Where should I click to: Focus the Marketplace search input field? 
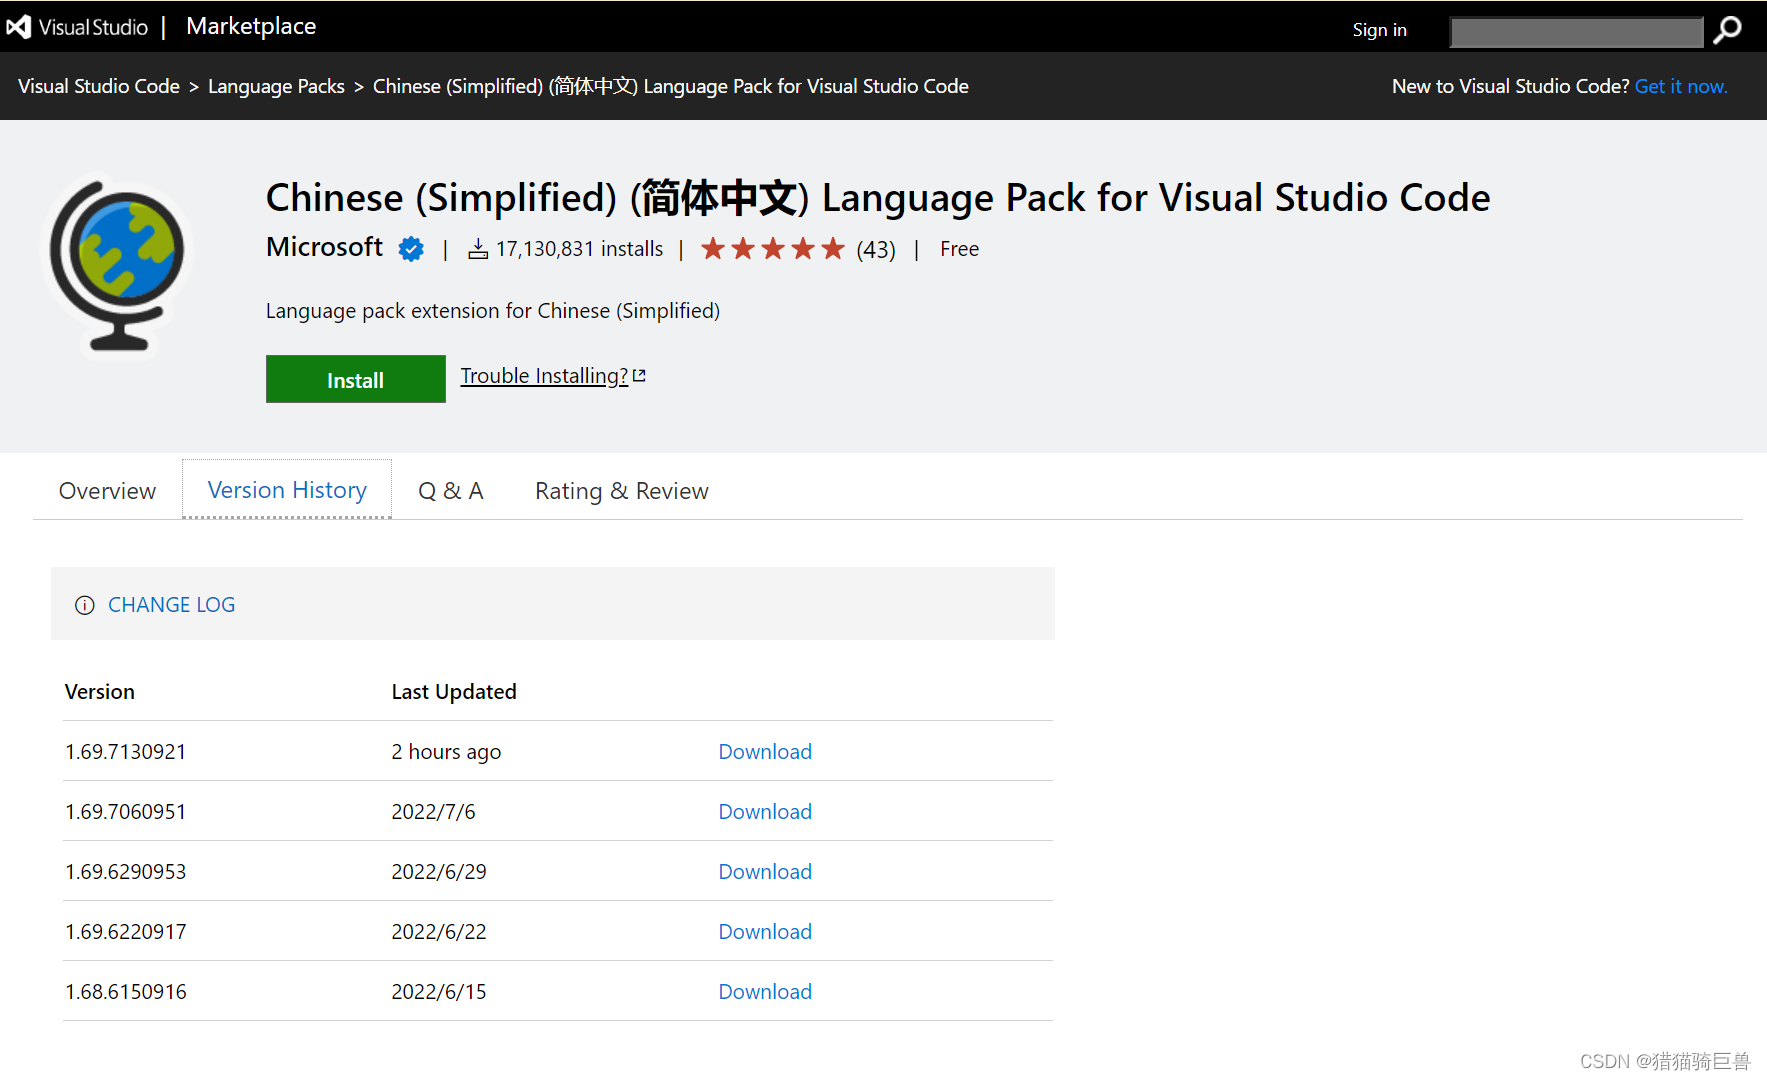(x=1575, y=32)
